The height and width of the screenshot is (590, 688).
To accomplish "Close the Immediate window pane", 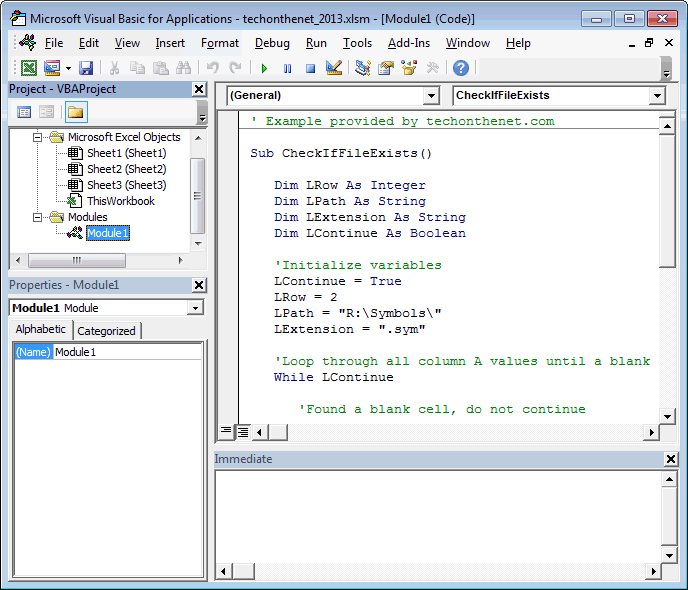I will (x=671, y=459).
